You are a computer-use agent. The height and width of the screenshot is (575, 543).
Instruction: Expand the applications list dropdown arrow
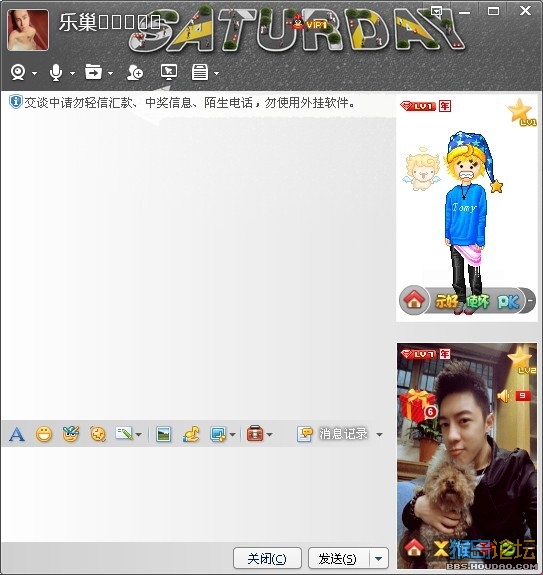click(x=217, y=73)
